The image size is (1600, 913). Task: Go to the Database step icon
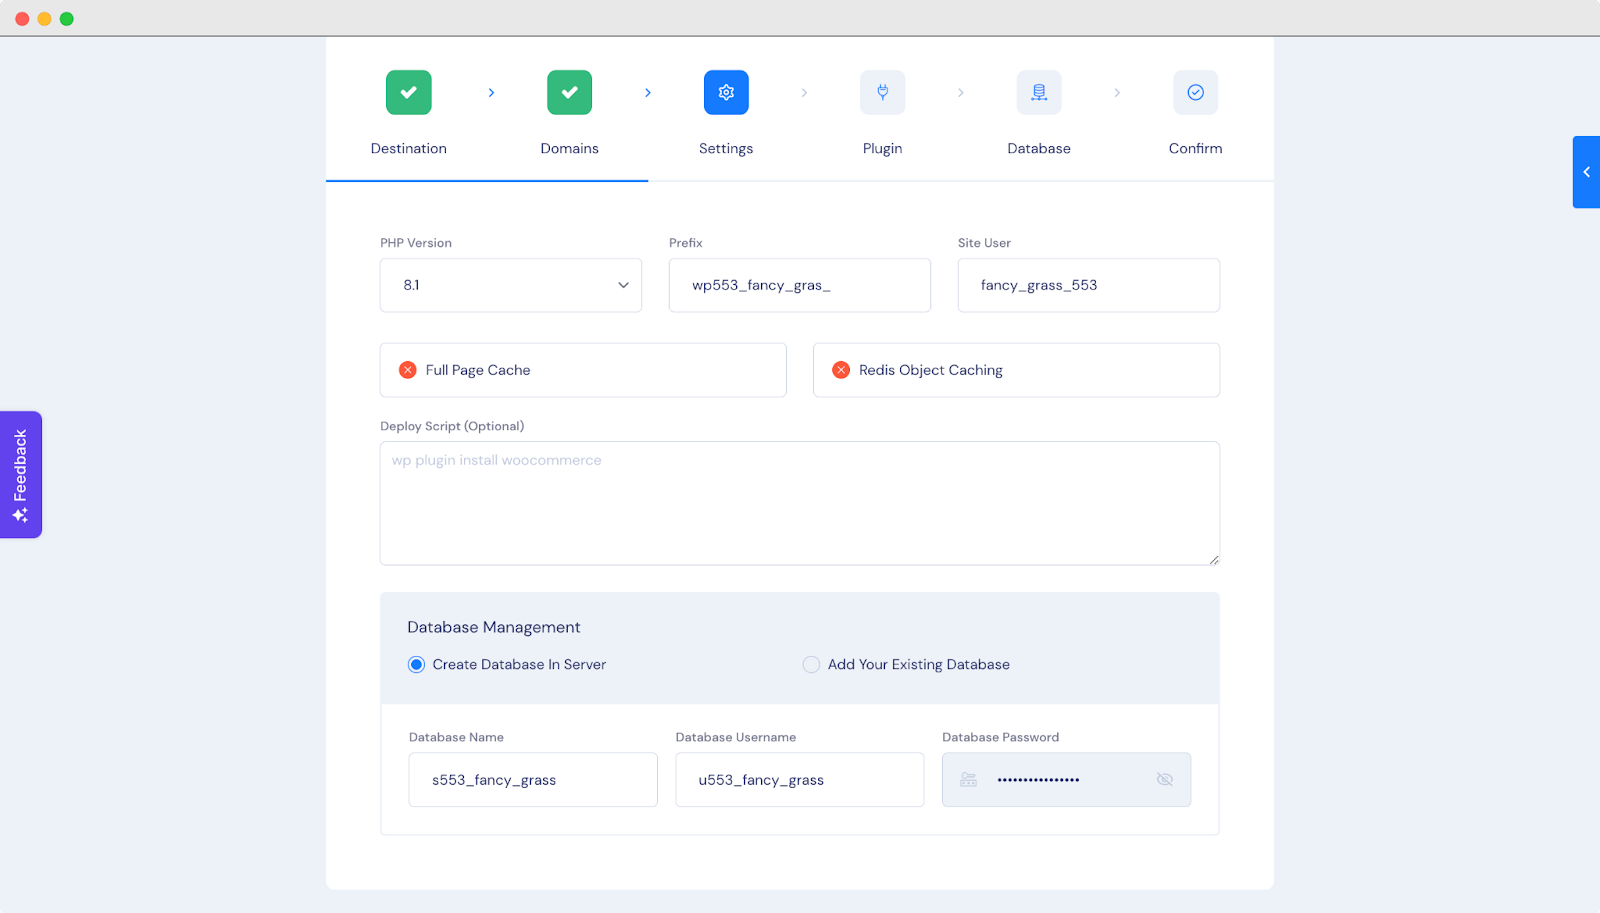[x=1039, y=93]
